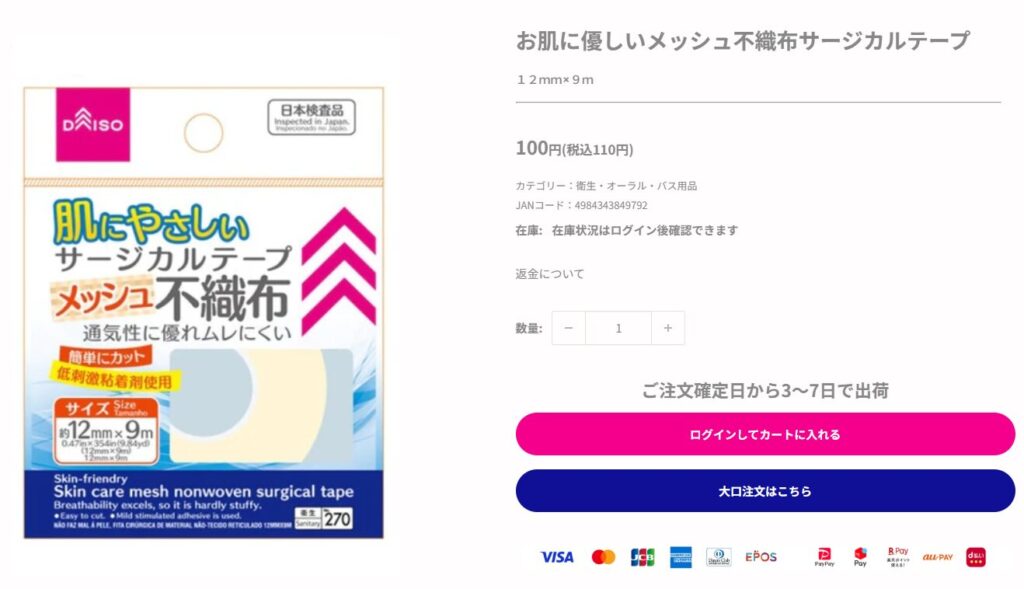
Task: Select the Mastercard payment icon
Action: tap(604, 557)
